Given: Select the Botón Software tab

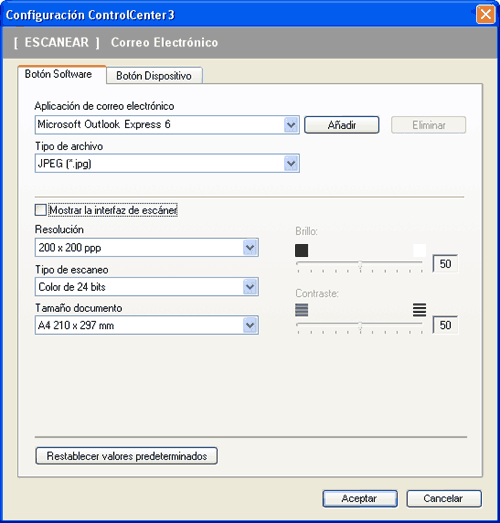Looking at the screenshot, I should (x=59, y=74).
